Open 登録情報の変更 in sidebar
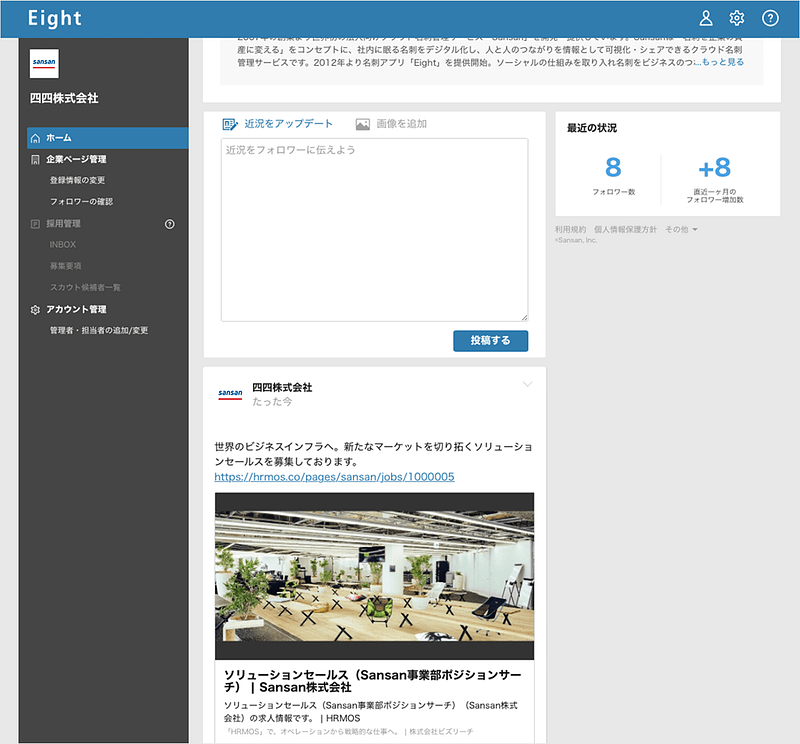The width and height of the screenshot is (800, 744). tap(78, 180)
